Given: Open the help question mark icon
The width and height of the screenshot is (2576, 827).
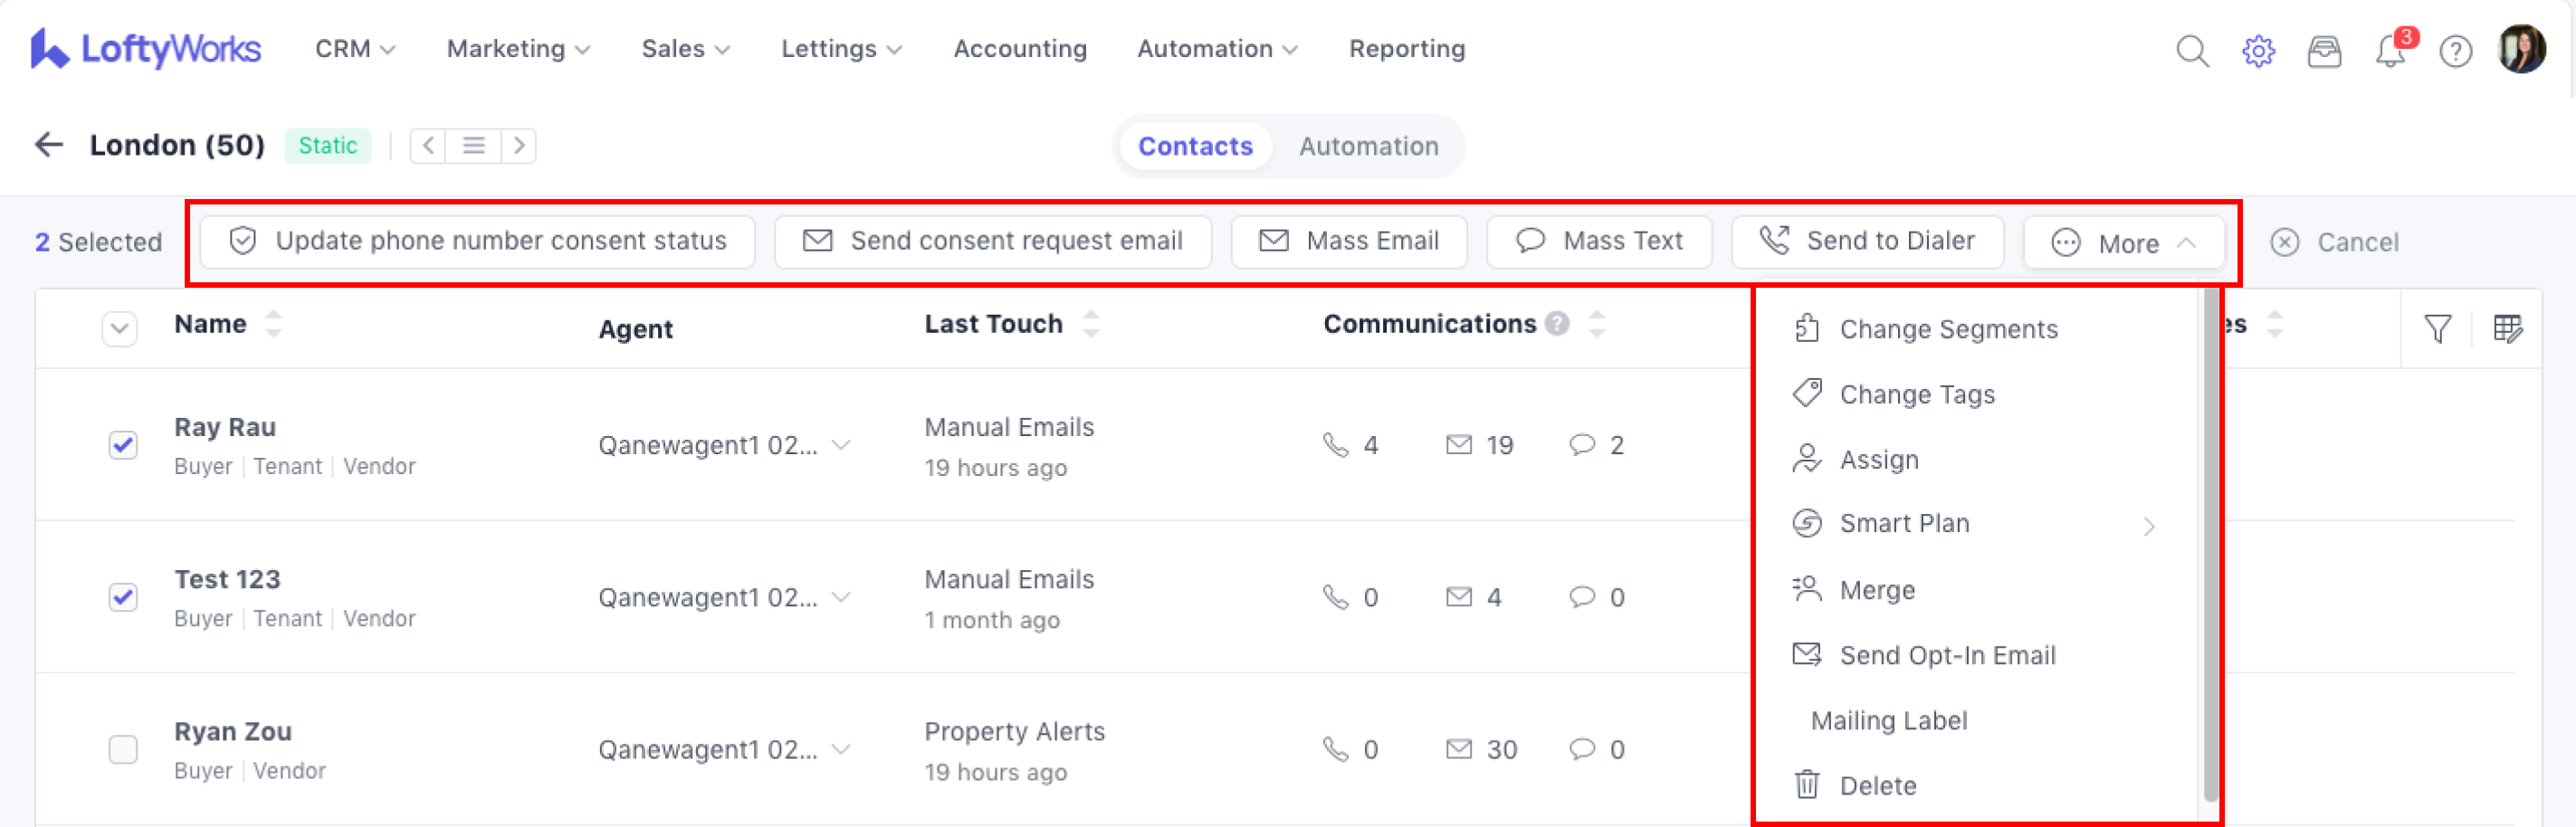Looking at the screenshot, I should pos(2456,50).
